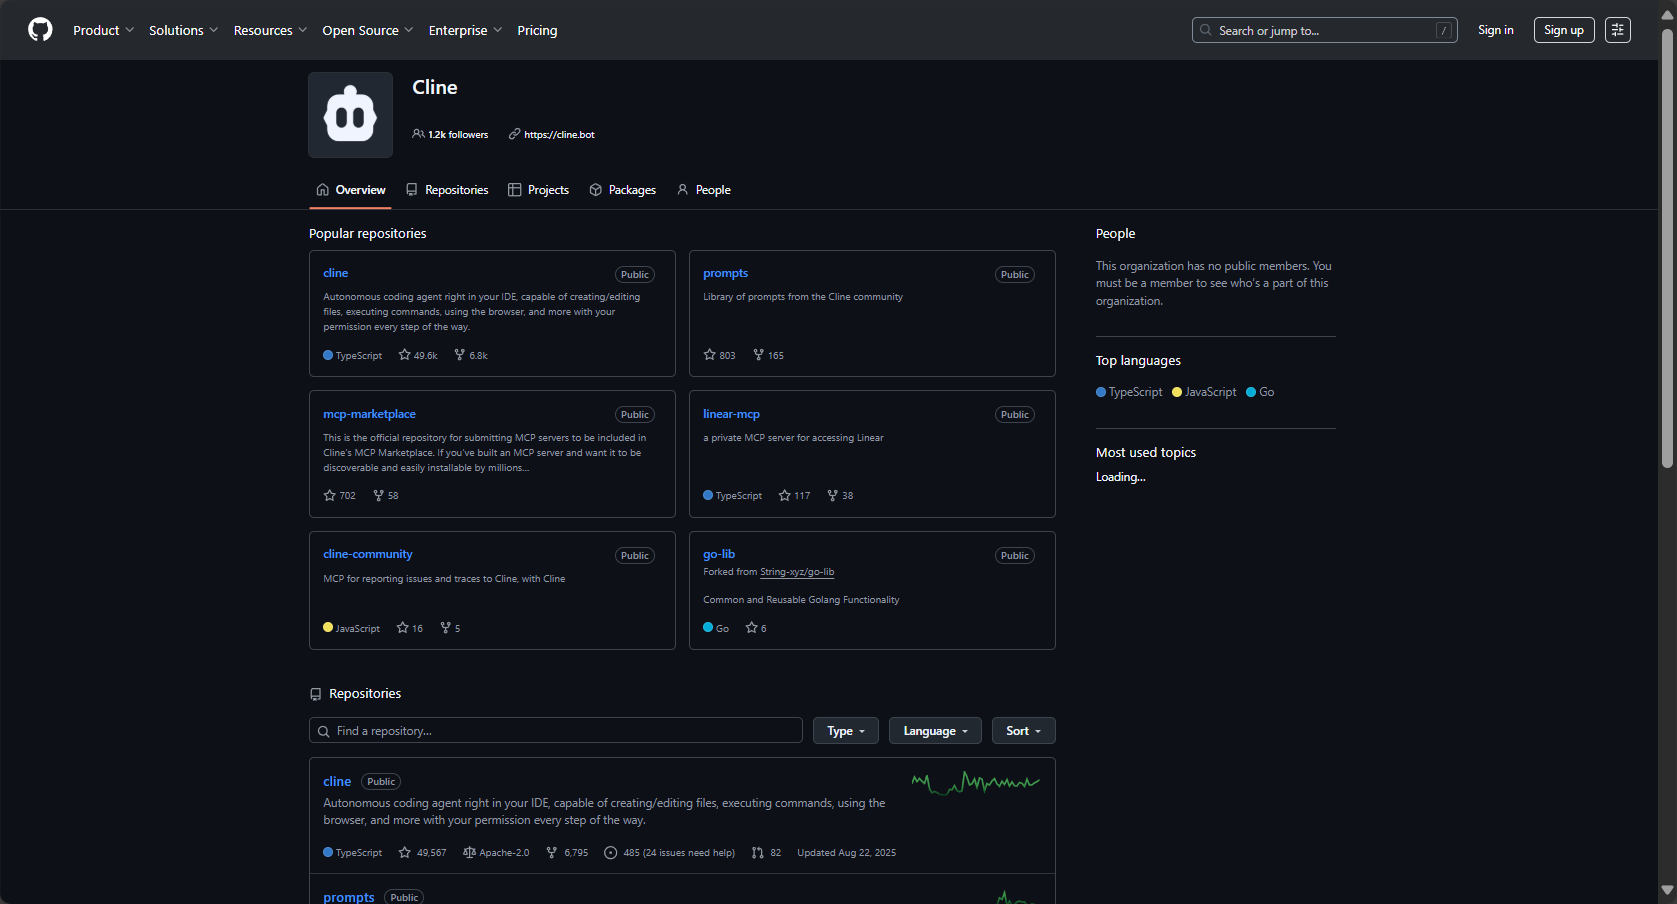Go to the Pricing page

pyautogui.click(x=537, y=30)
